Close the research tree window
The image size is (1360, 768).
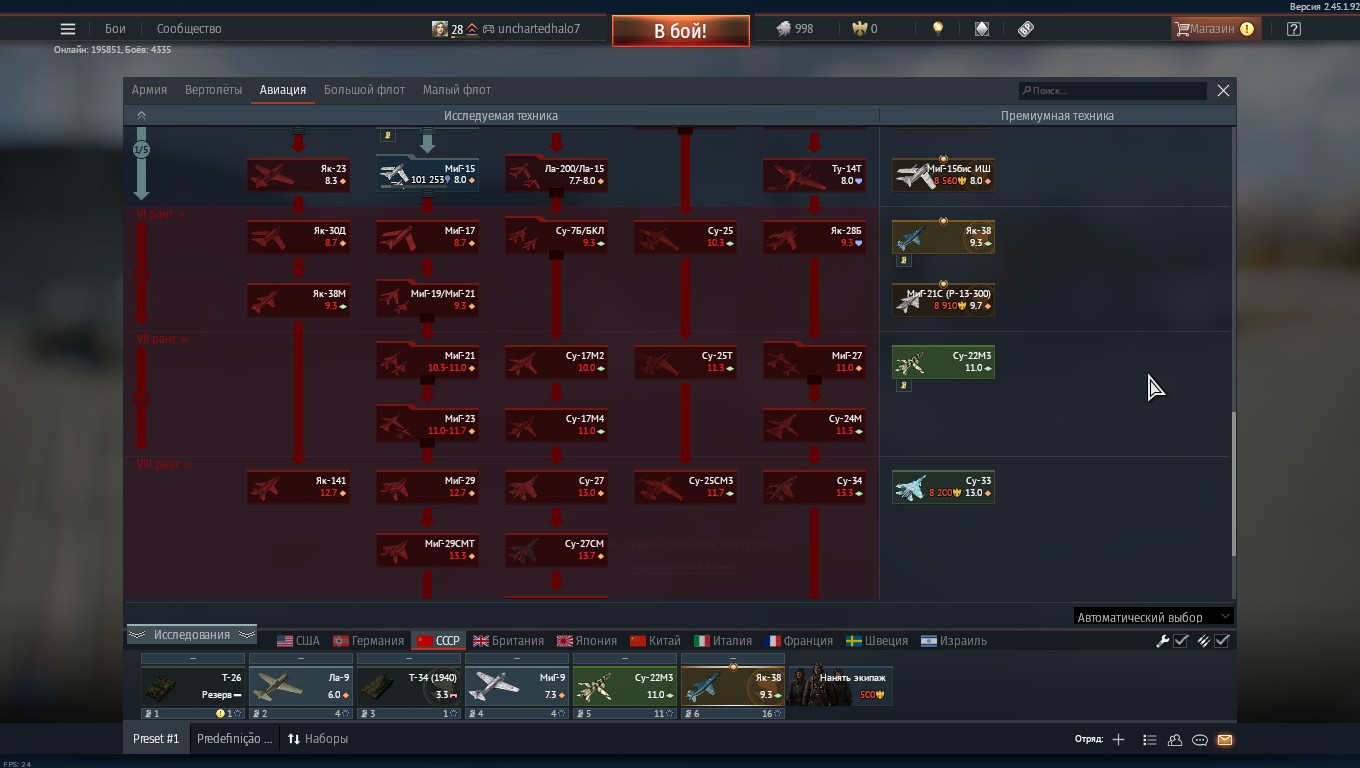tap(1223, 90)
